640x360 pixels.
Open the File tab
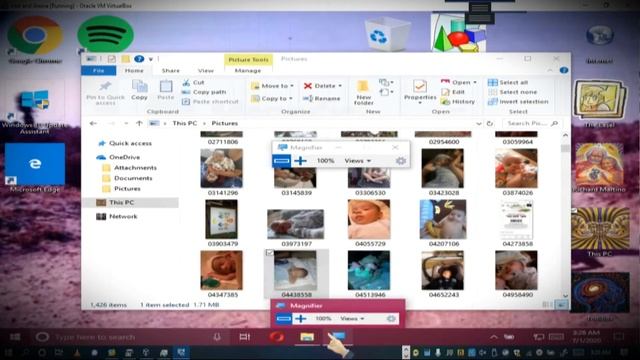click(98, 71)
